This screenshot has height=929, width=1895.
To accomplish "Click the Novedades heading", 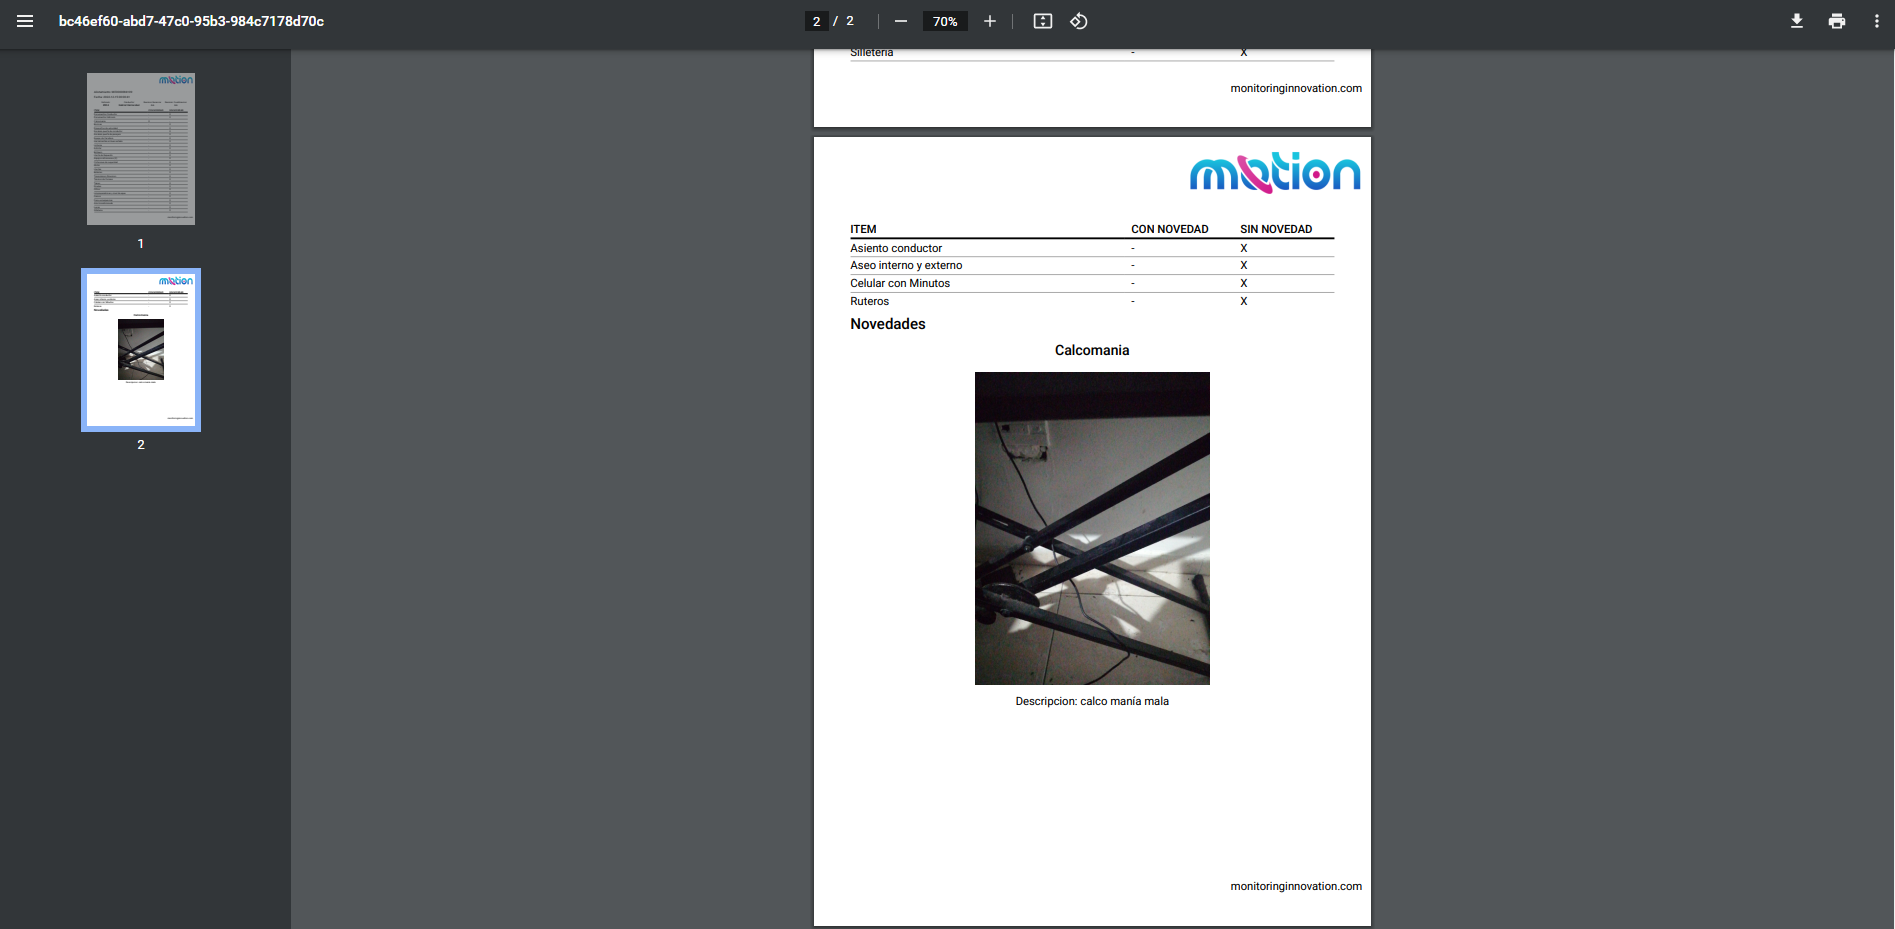I will [x=887, y=324].
